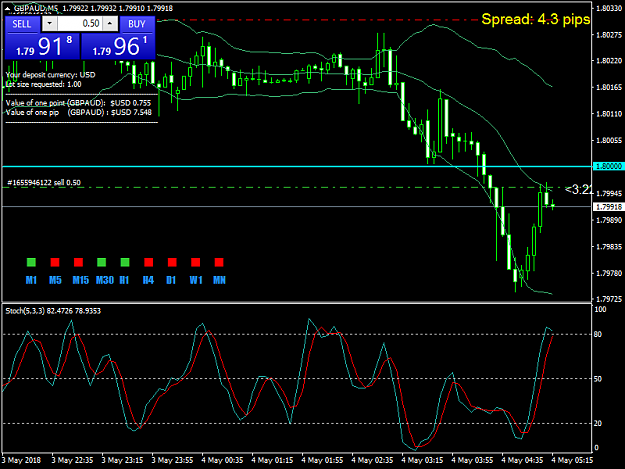Click the sell price 1.79 91 panel
This screenshot has width=625, height=469.
click(42, 46)
